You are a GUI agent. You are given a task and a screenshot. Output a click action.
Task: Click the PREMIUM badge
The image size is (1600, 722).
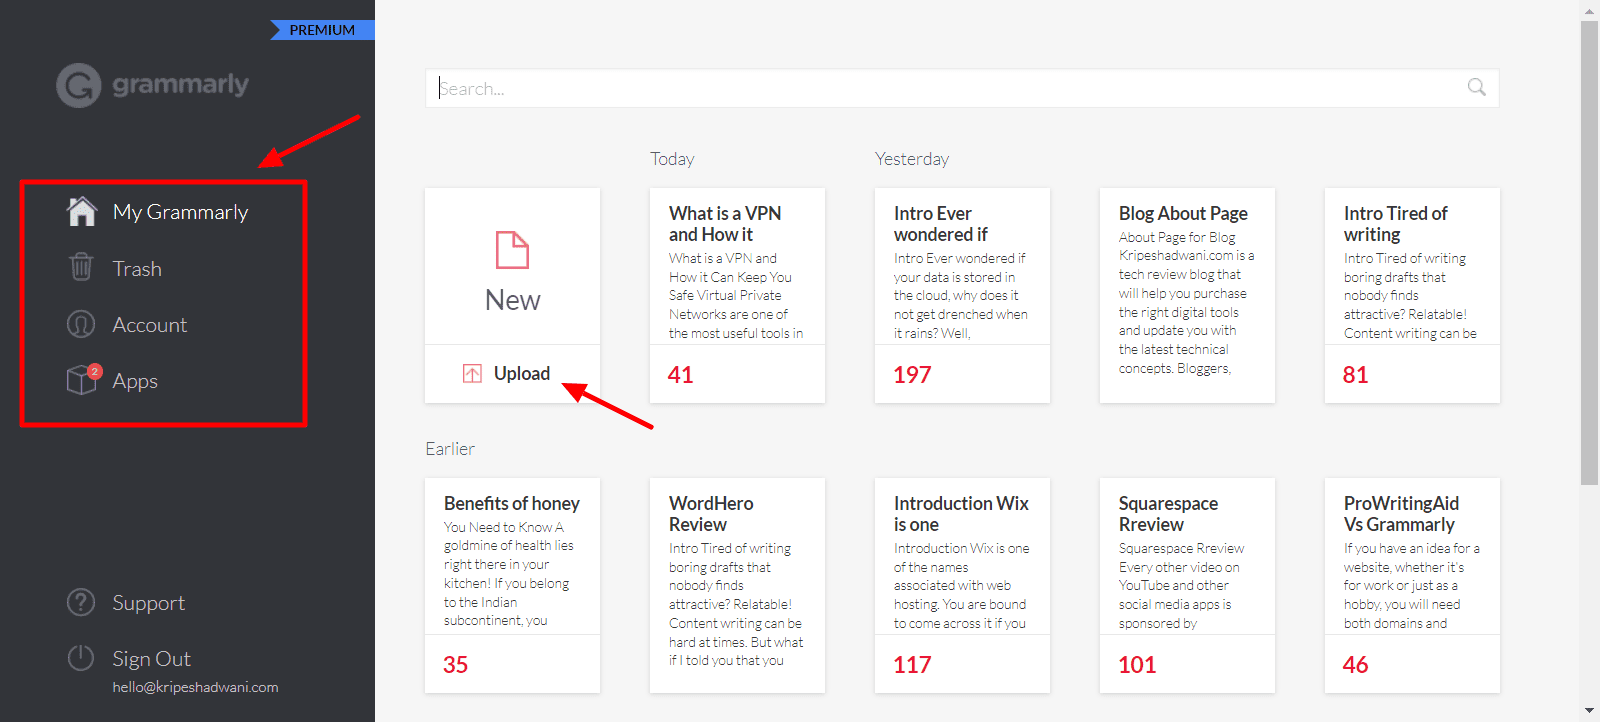(322, 30)
